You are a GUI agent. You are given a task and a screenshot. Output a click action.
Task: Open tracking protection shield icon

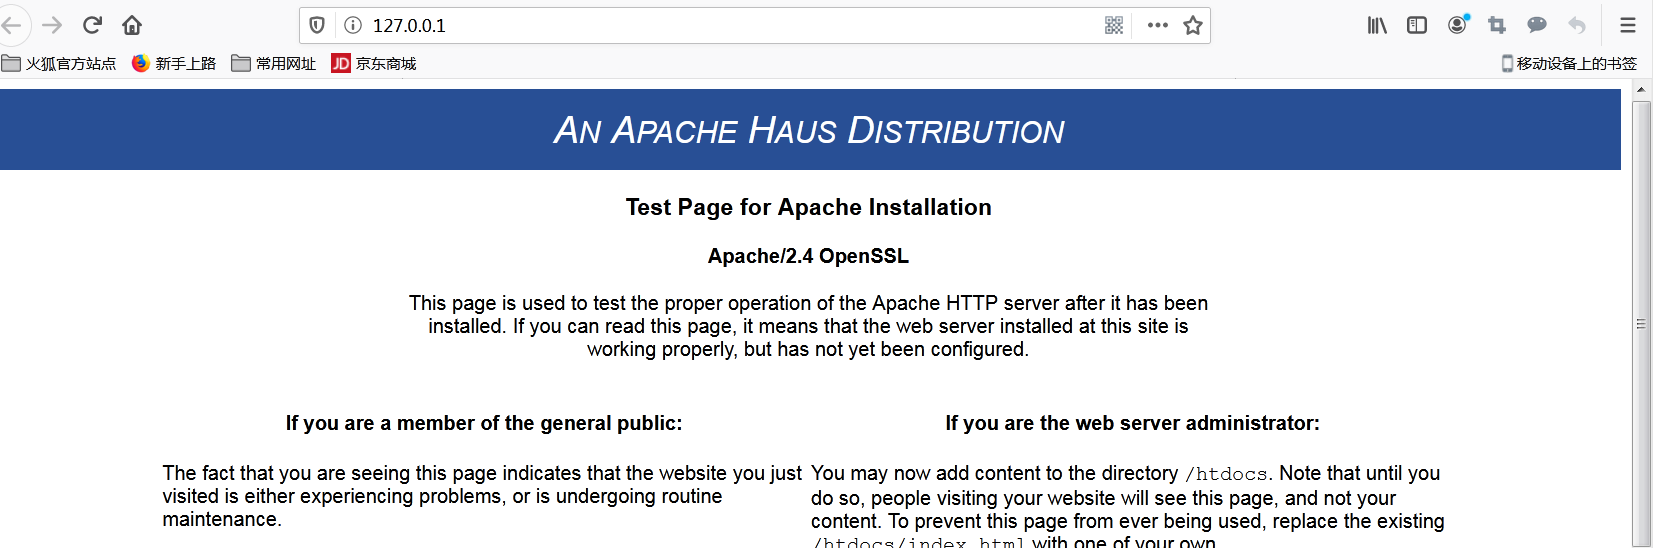coord(317,25)
